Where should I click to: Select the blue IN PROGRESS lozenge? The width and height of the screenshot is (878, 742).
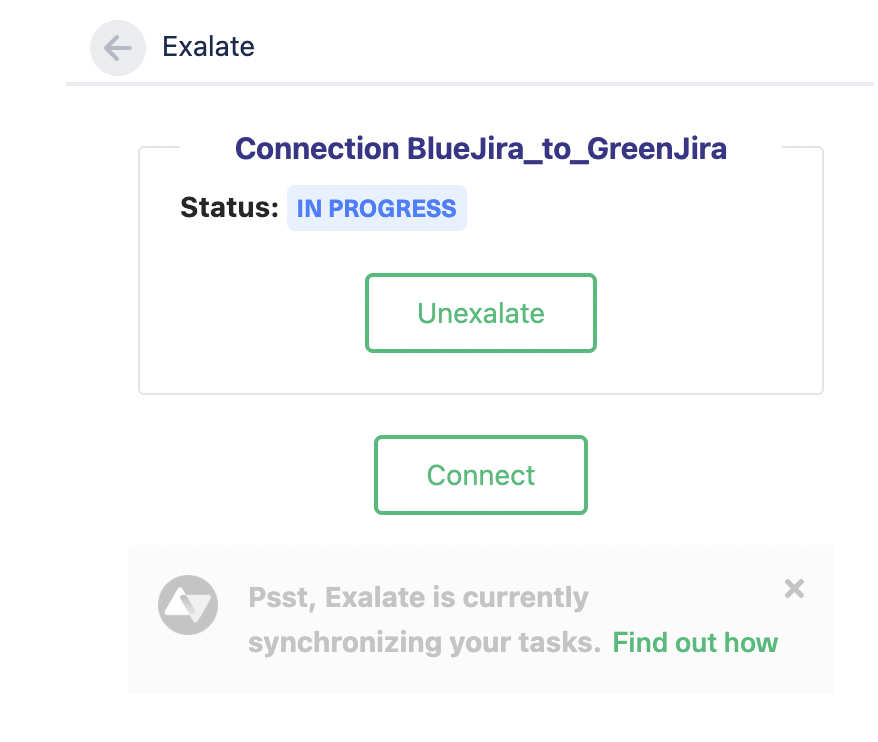click(x=376, y=208)
